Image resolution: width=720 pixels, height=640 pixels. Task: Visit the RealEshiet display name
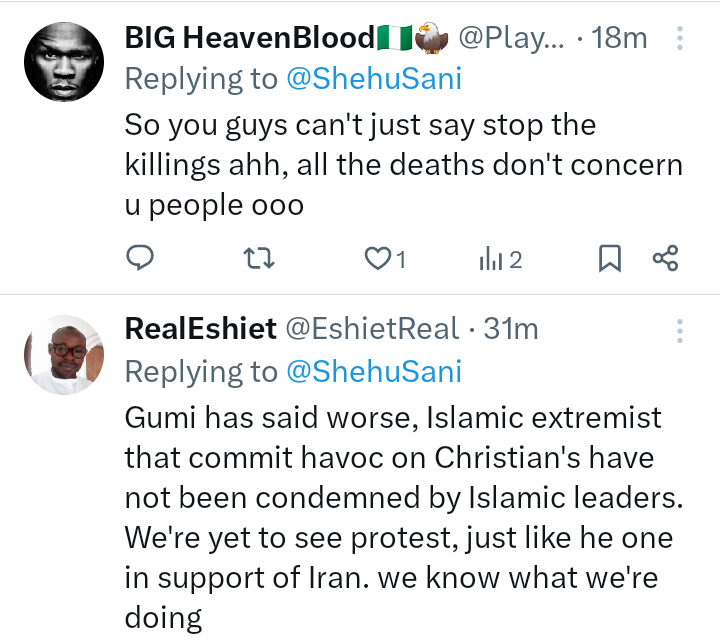[x=200, y=328]
